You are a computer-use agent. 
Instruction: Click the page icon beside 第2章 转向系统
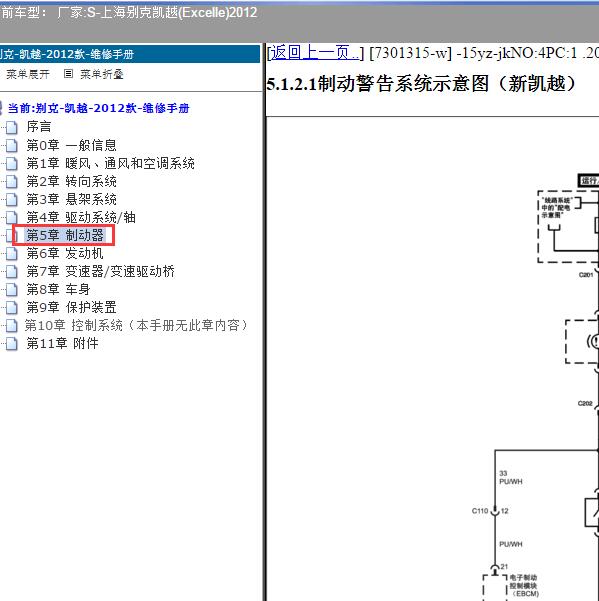[x=12, y=181]
